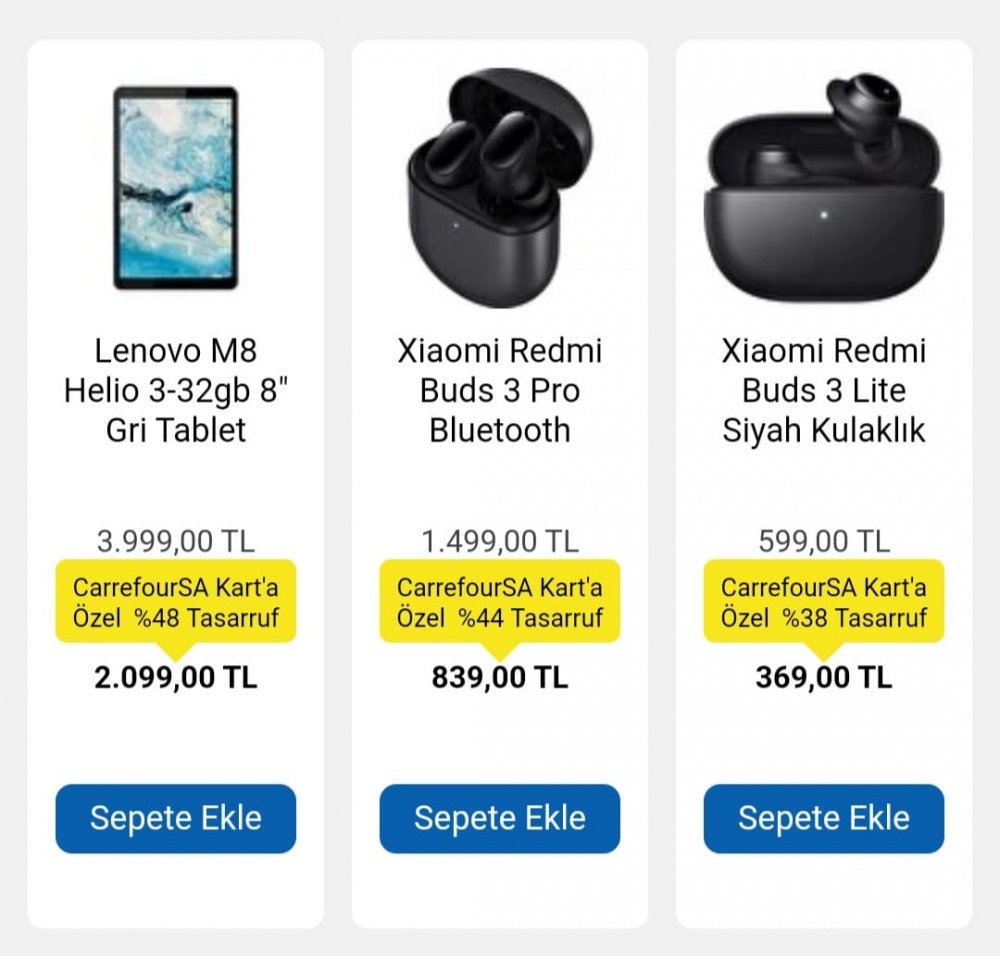The height and width of the screenshot is (956, 1000).
Task: Add Redmi Buds 3 Lite to cart
Action: pyautogui.click(x=823, y=818)
